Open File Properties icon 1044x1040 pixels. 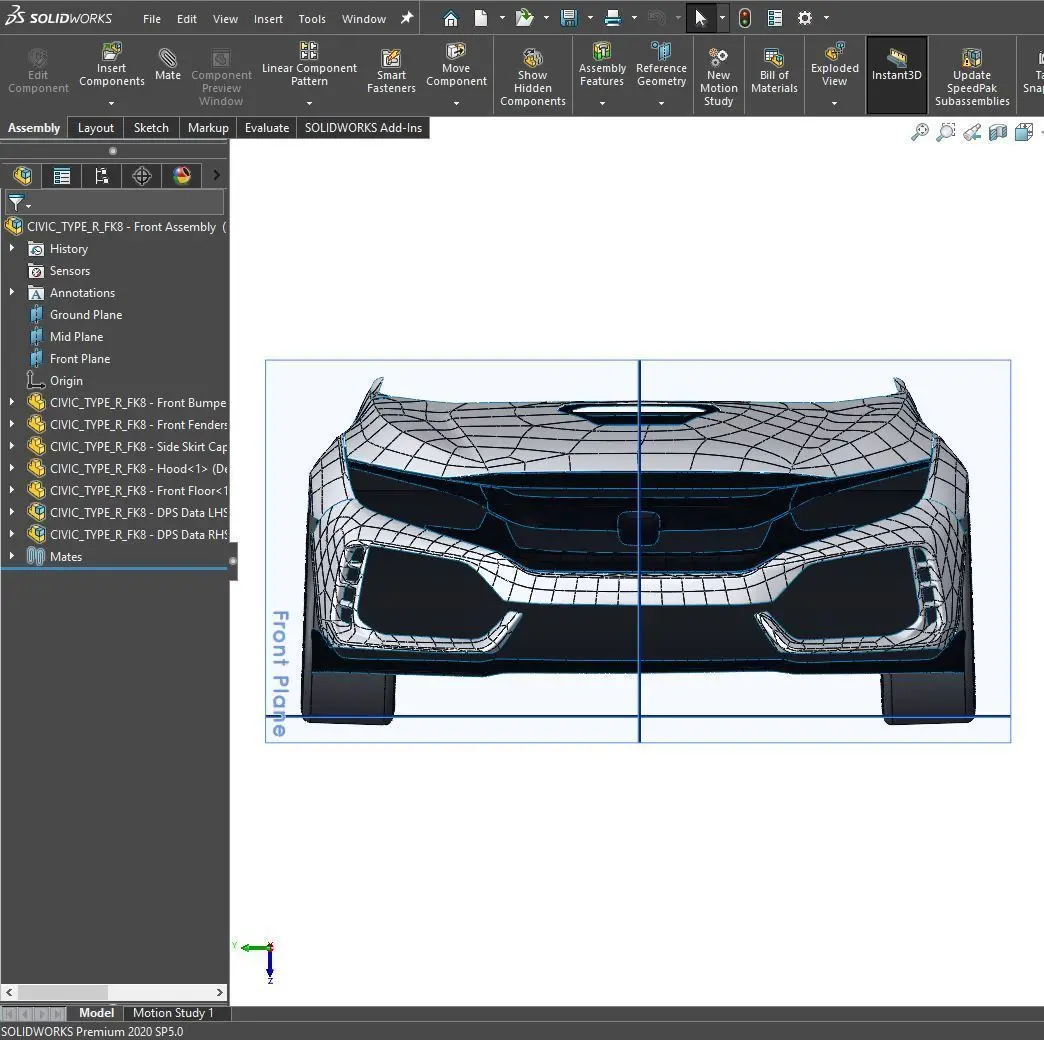[x=774, y=18]
